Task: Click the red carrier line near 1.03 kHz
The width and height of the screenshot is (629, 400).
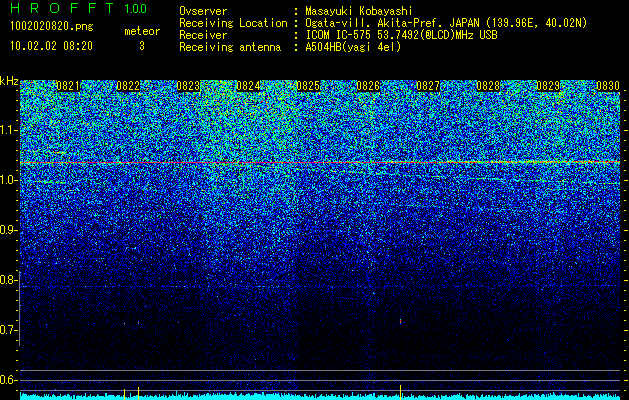Action: [320, 162]
